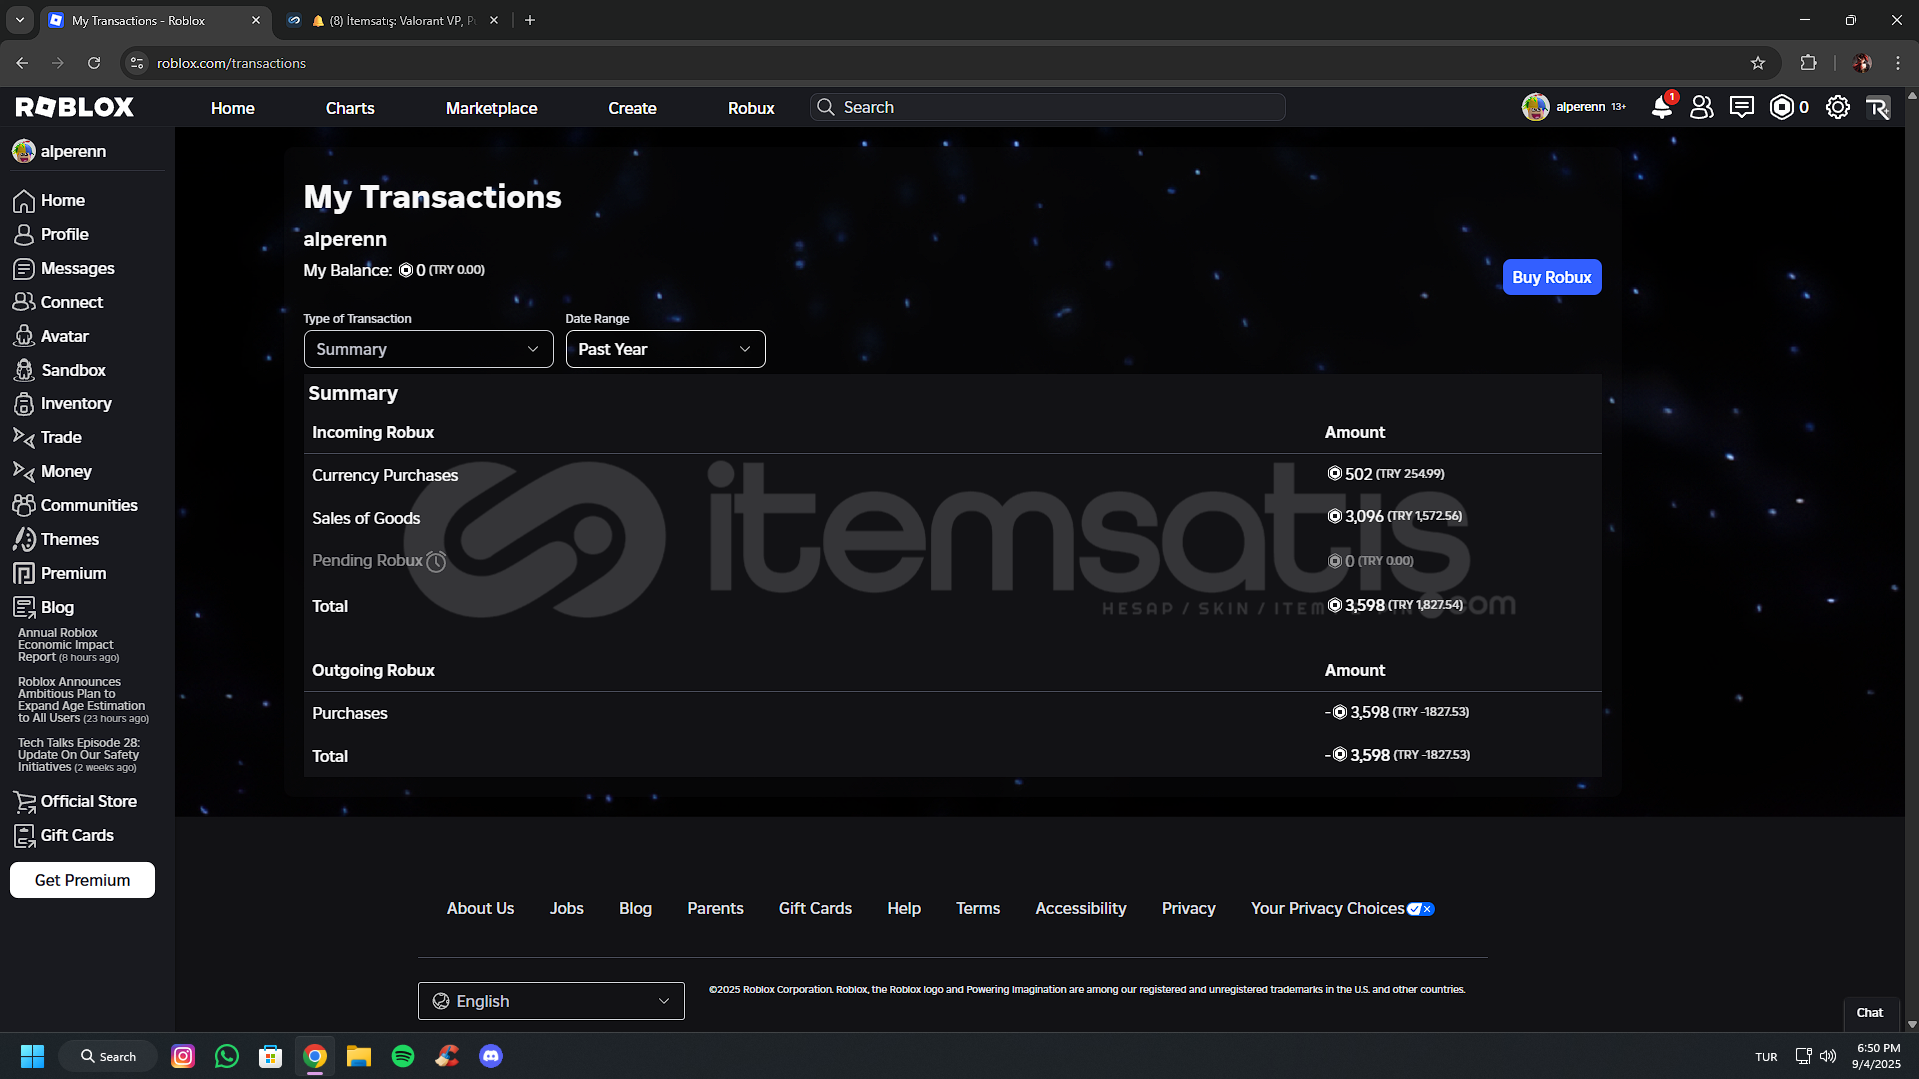Screen dimensions: 1919x1079
Task: Open the rightmost Roblox header icon
Action: (x=1878, y=107)
